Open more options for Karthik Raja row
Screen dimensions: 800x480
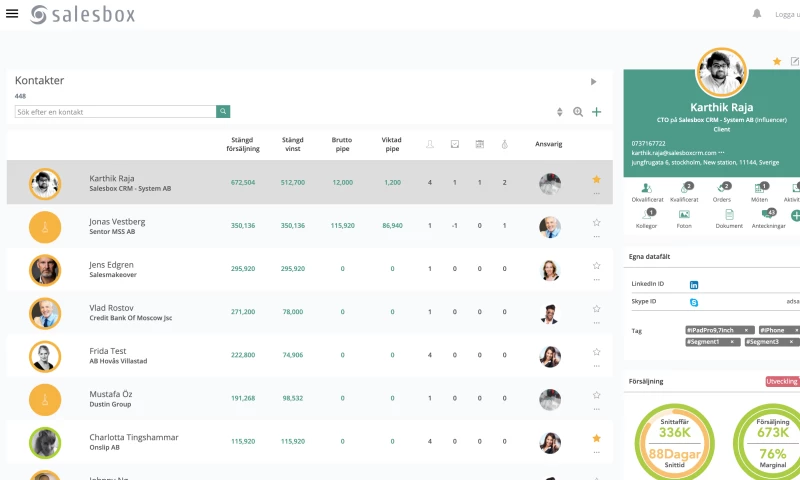click(x=596, y=194)
